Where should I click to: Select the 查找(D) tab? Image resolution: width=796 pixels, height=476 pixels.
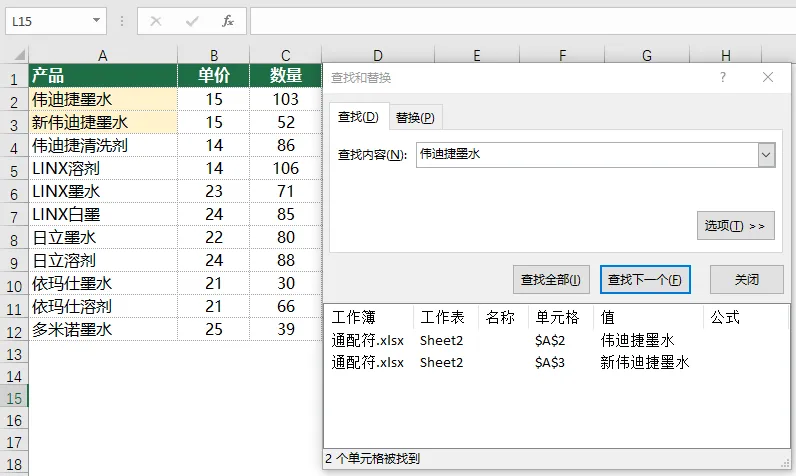358,117
